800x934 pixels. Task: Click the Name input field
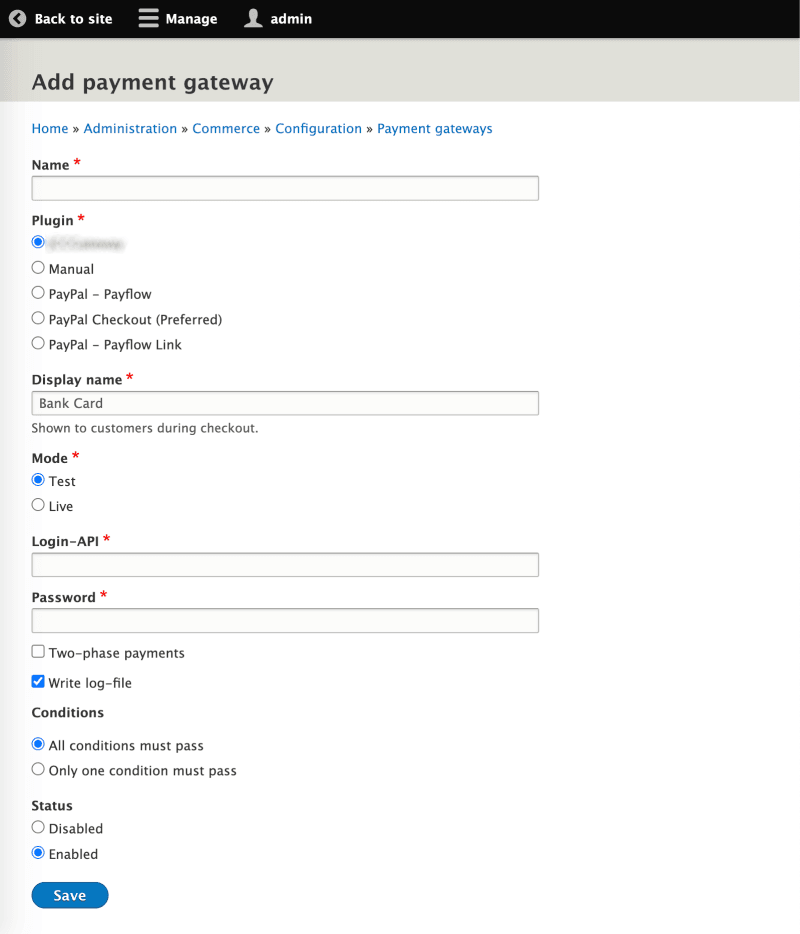[285, 188]
